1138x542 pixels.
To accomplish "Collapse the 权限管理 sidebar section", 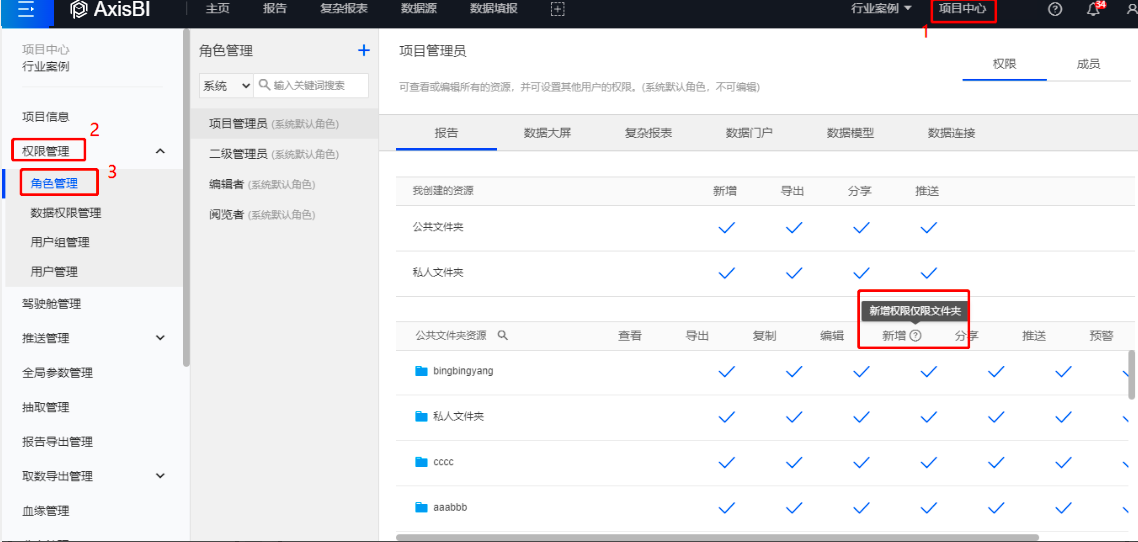I will point(160,151).
